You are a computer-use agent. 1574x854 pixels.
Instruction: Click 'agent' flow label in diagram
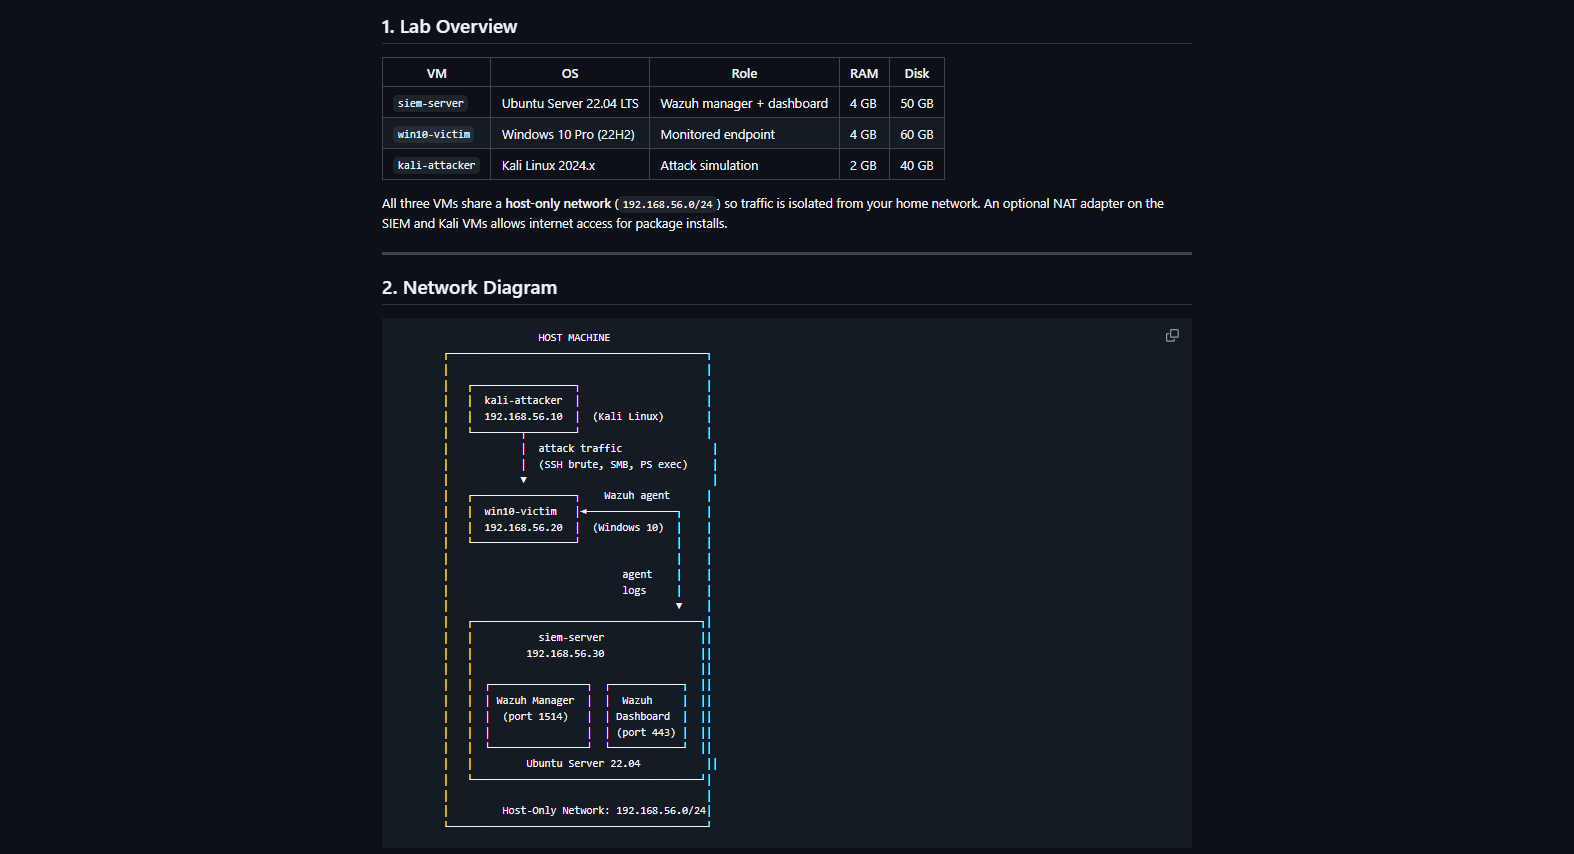(637, 575)
